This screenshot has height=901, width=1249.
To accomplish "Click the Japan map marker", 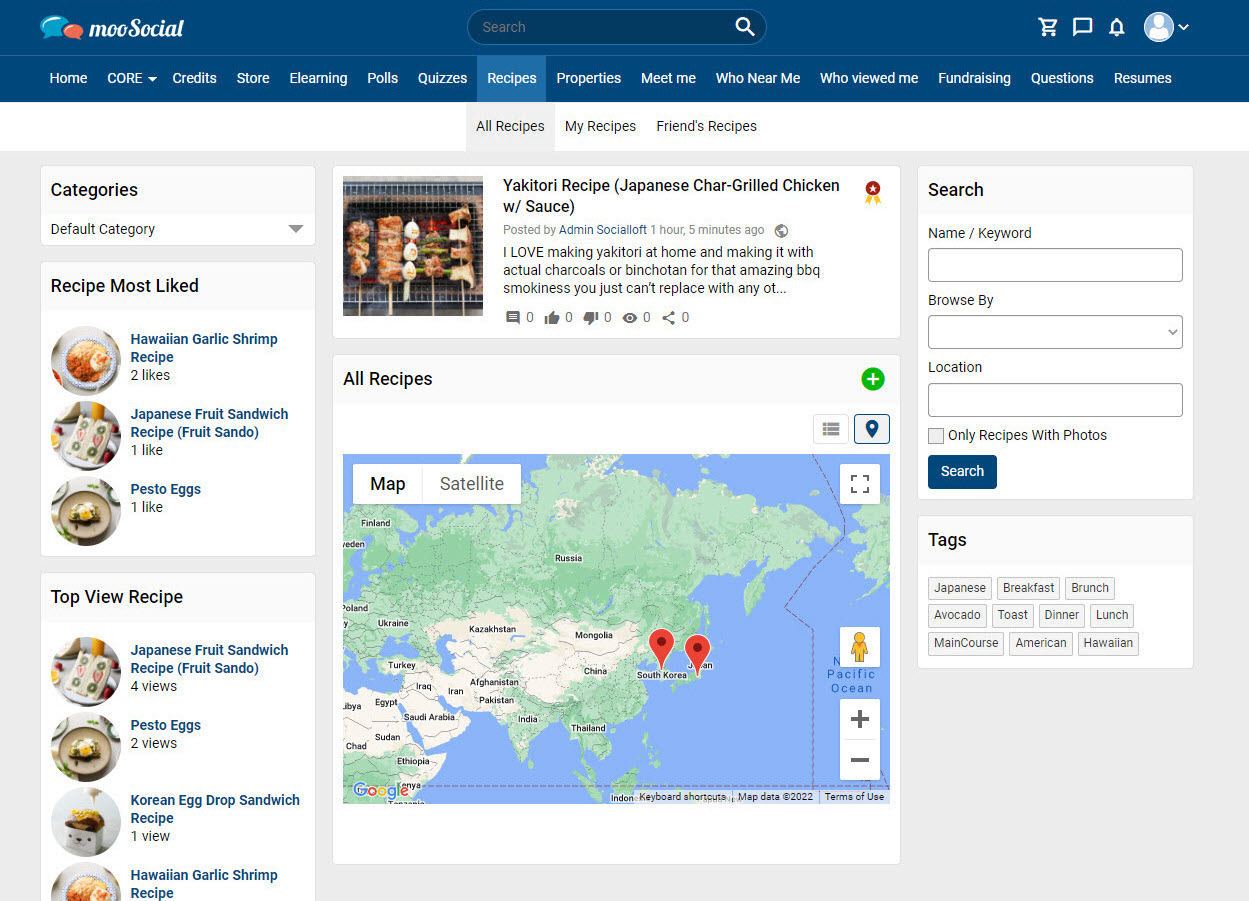I will coord(697,655).
